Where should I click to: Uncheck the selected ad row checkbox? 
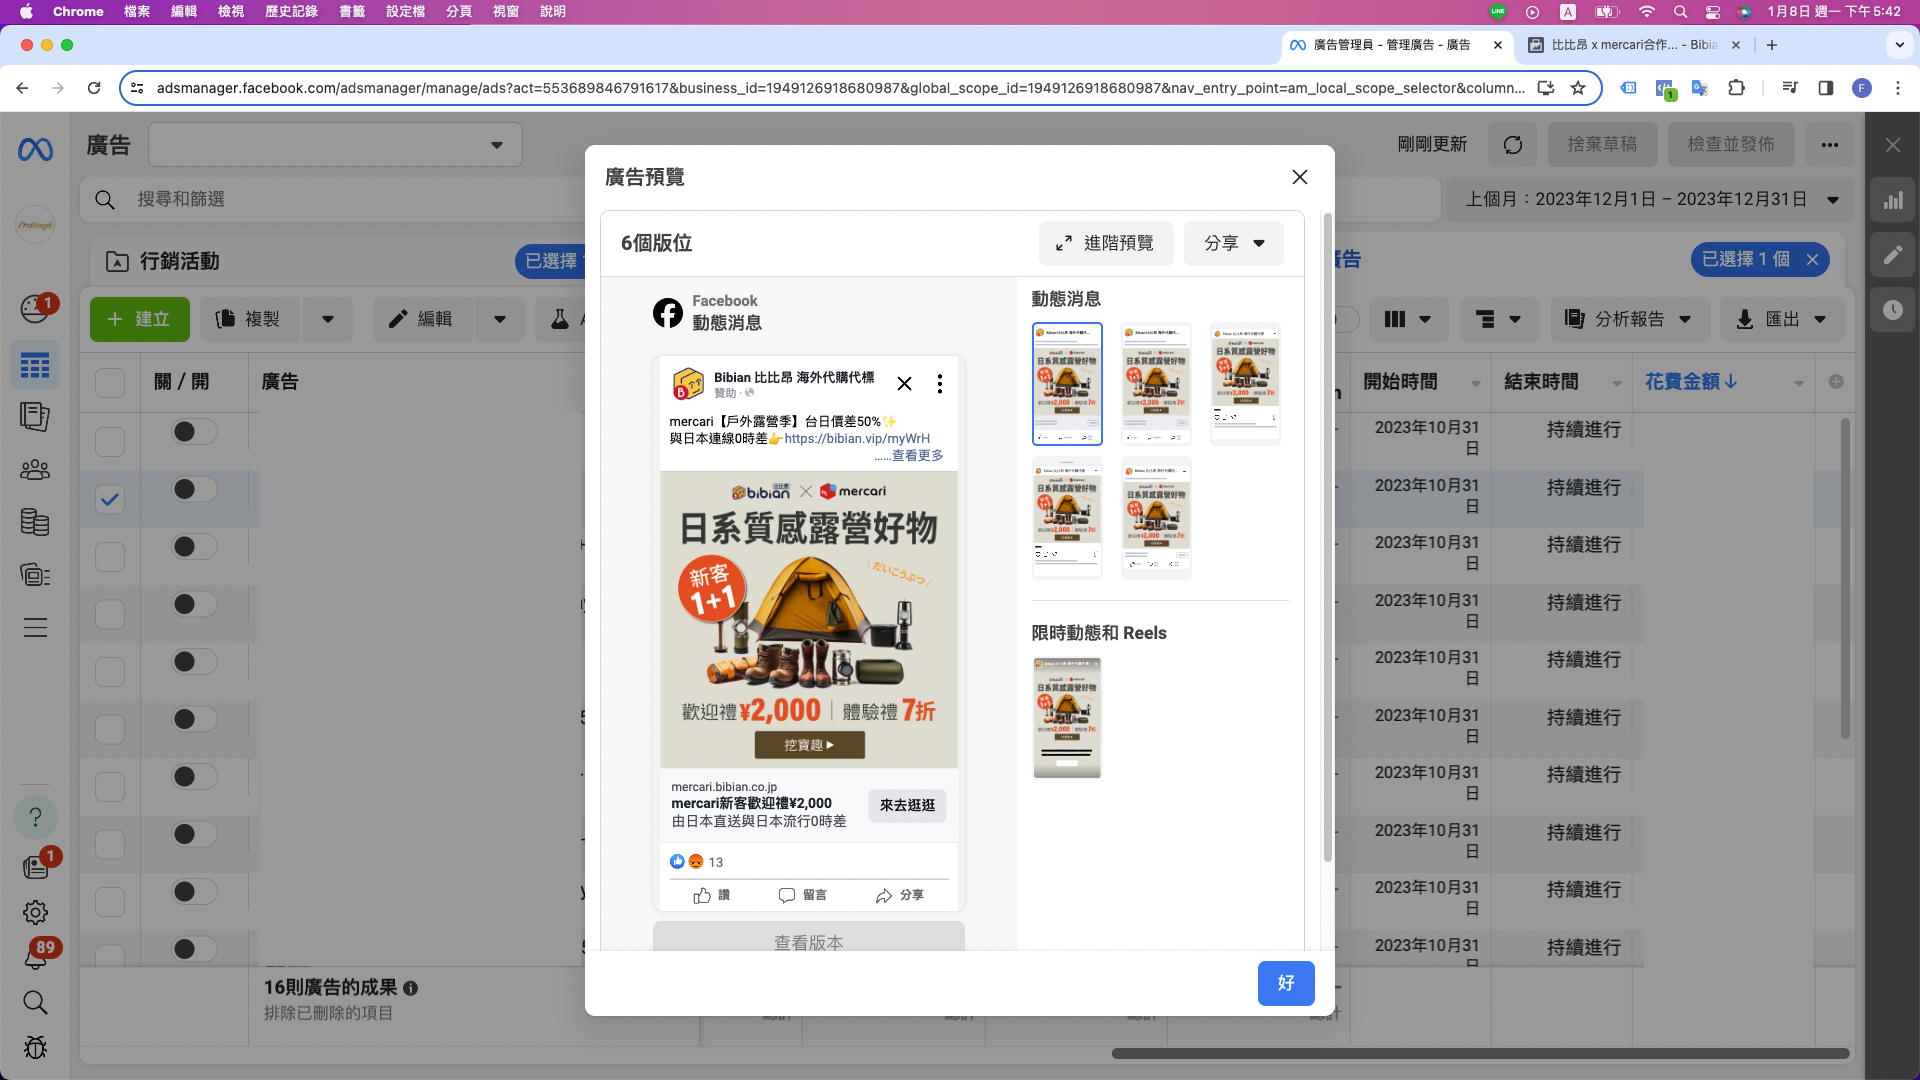[110, 499]
